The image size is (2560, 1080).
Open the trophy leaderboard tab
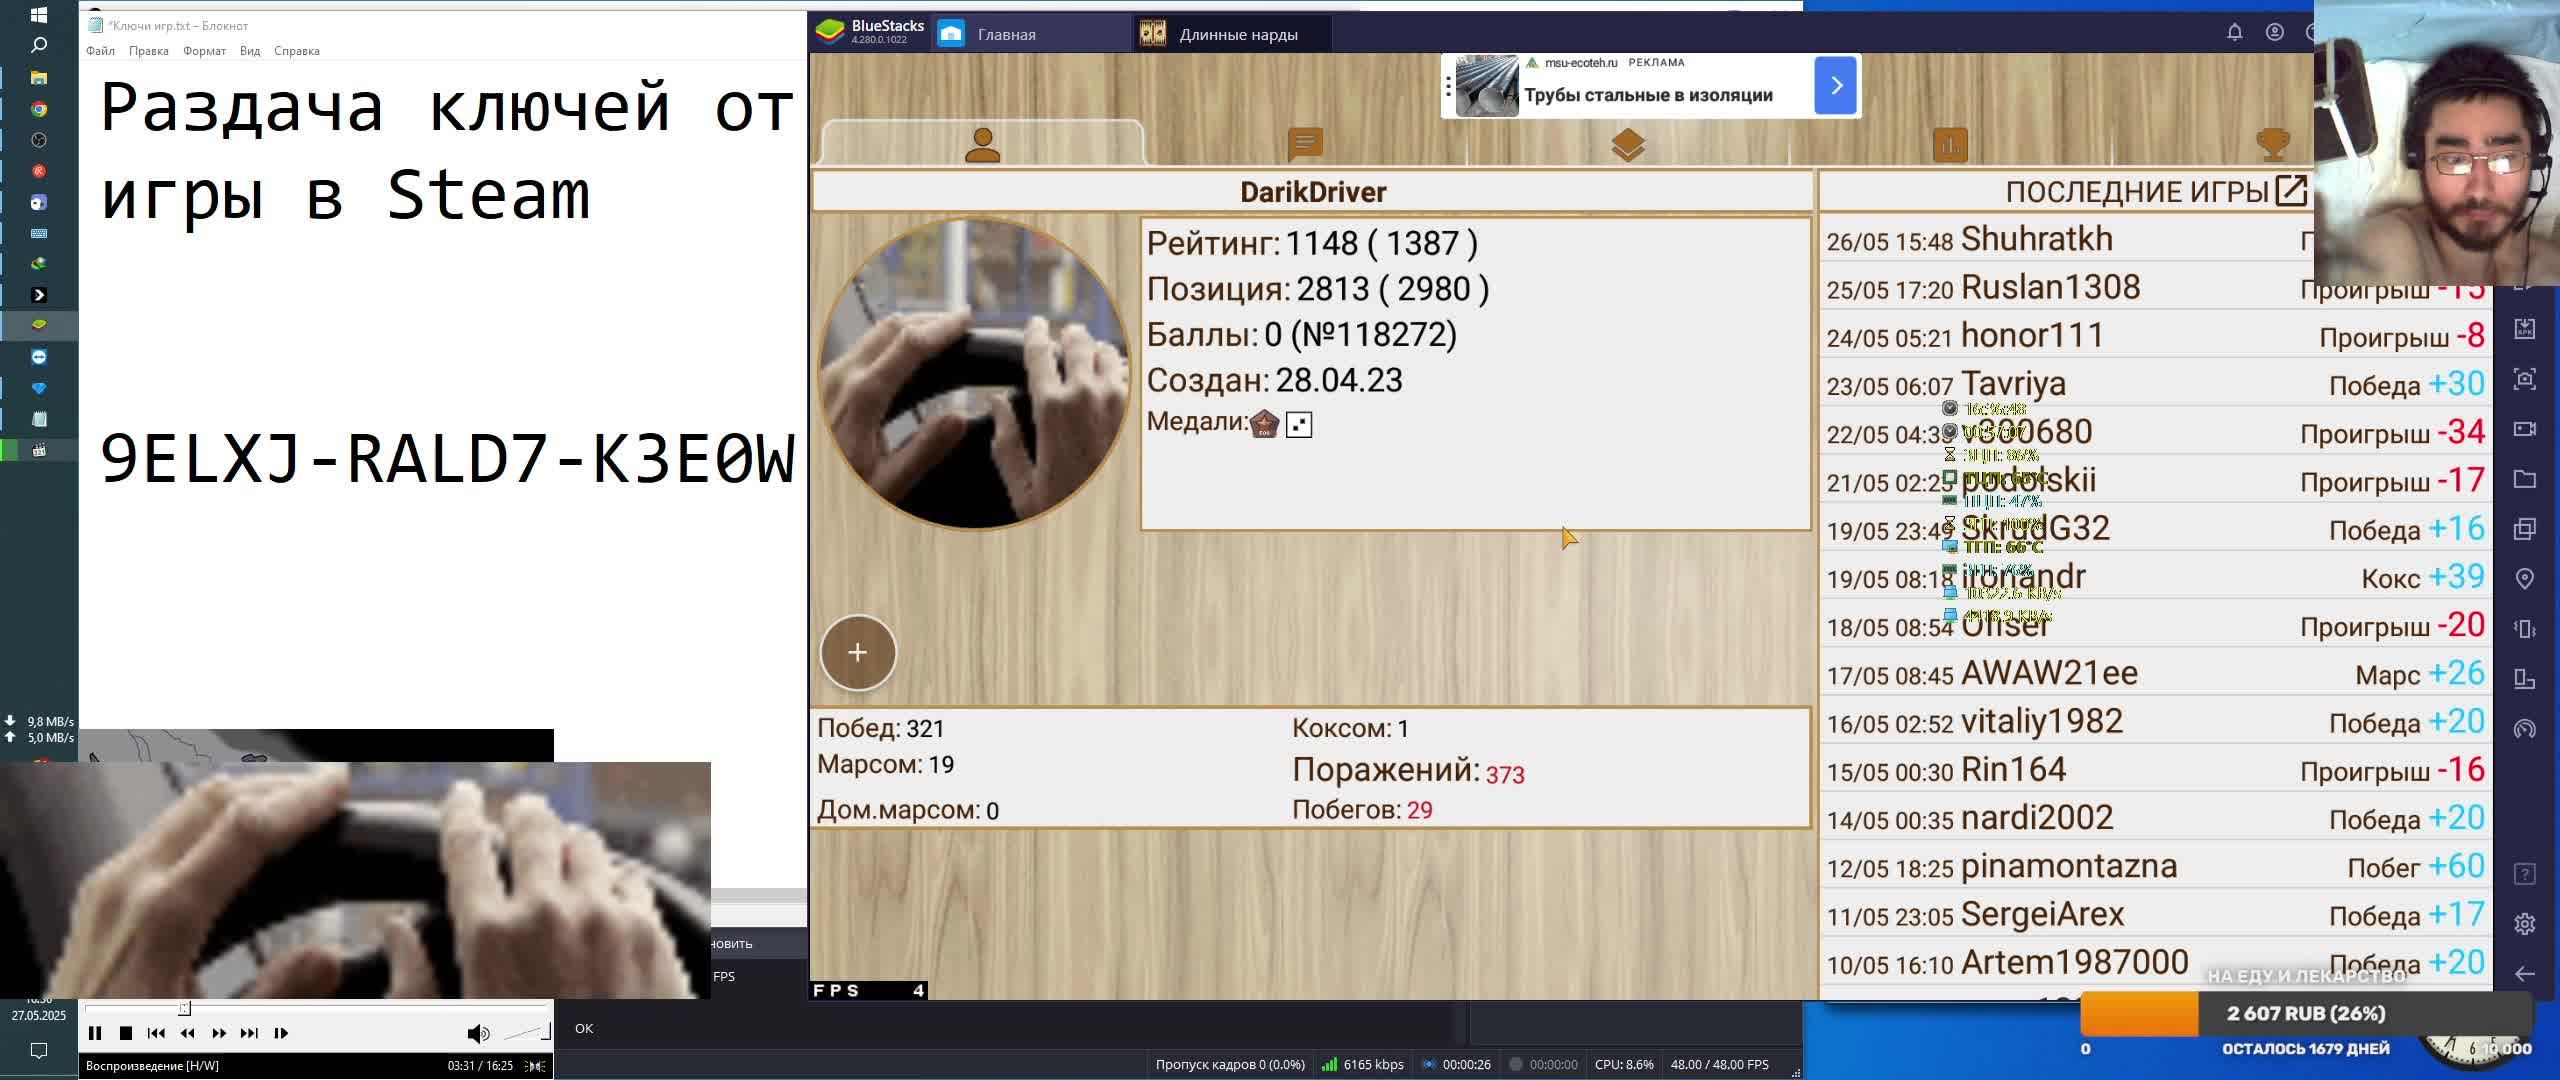point(2272,146)
